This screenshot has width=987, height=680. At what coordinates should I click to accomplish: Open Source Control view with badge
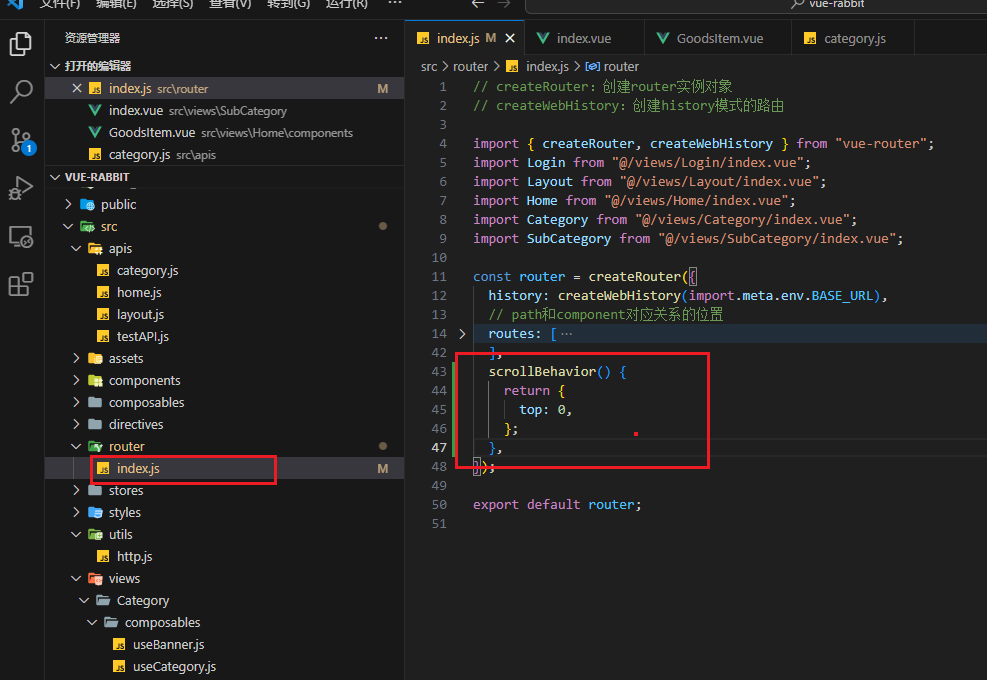tap(20, 140)
